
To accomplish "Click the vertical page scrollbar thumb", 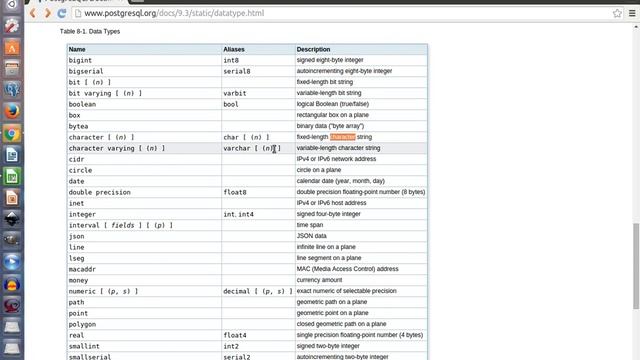I will 636,266.
